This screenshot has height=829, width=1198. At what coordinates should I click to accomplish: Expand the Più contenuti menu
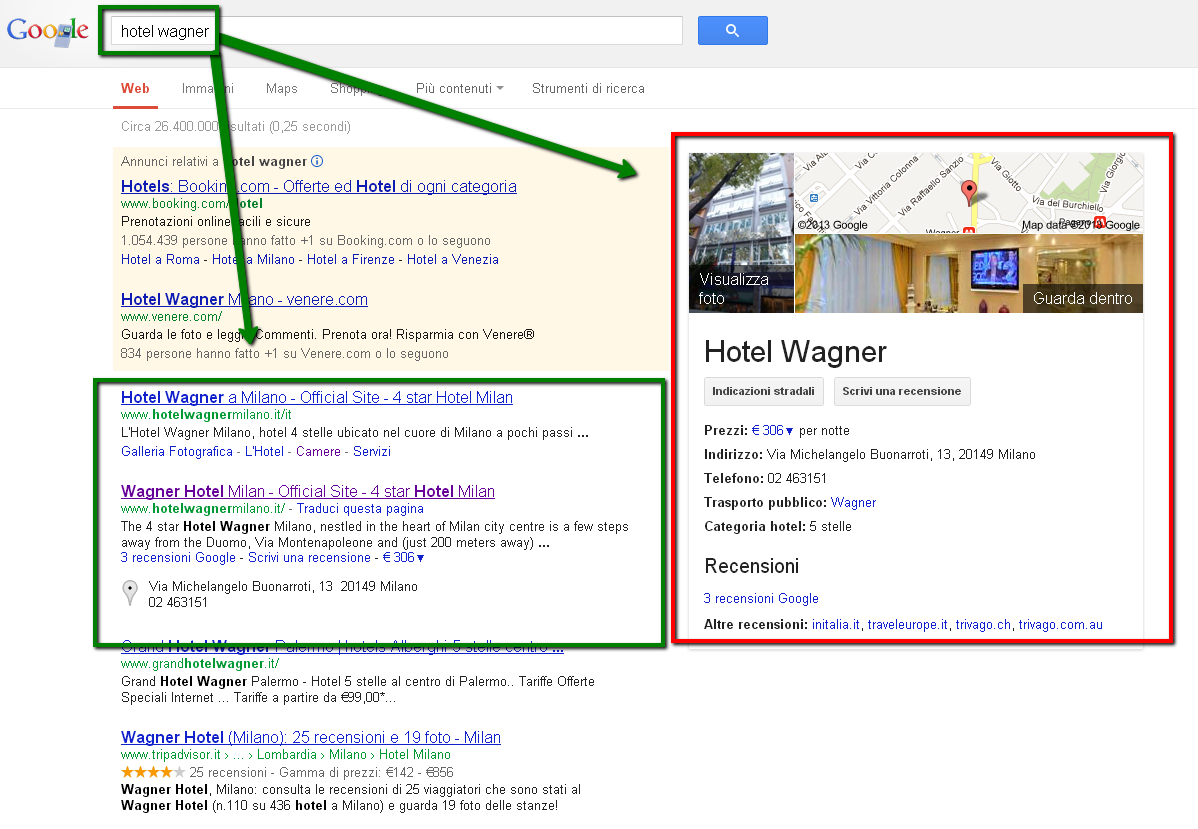pos(459,89)
